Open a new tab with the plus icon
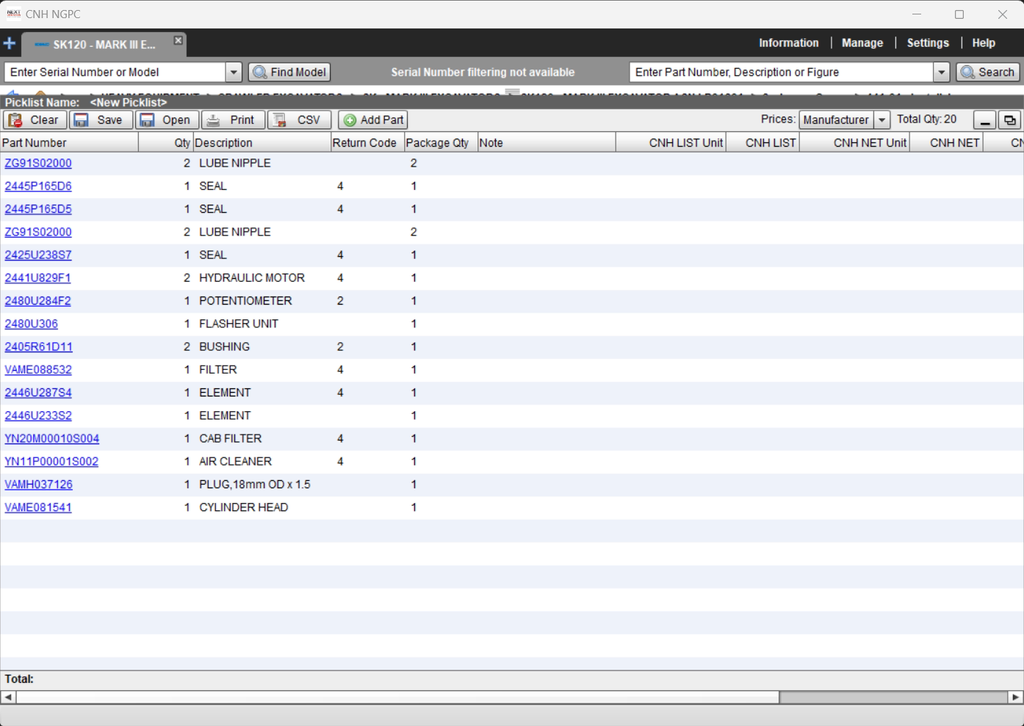Viewport: 1024px width, 726px height. [10, 44]
